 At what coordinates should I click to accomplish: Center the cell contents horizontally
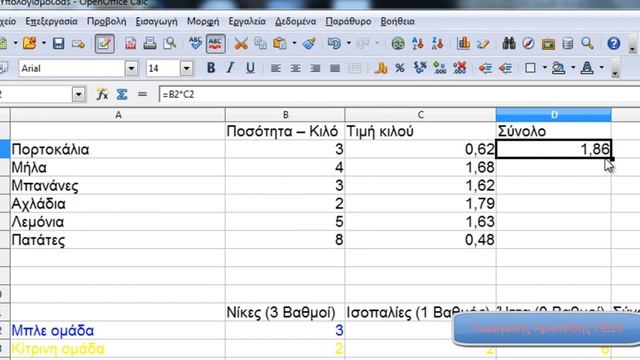pos(295,68)
